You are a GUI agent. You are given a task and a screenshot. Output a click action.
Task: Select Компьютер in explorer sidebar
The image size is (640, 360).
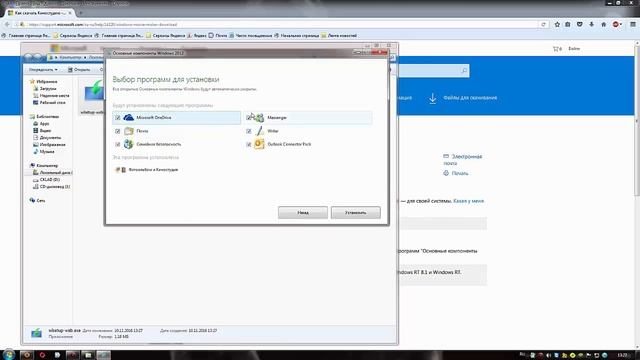44,166
